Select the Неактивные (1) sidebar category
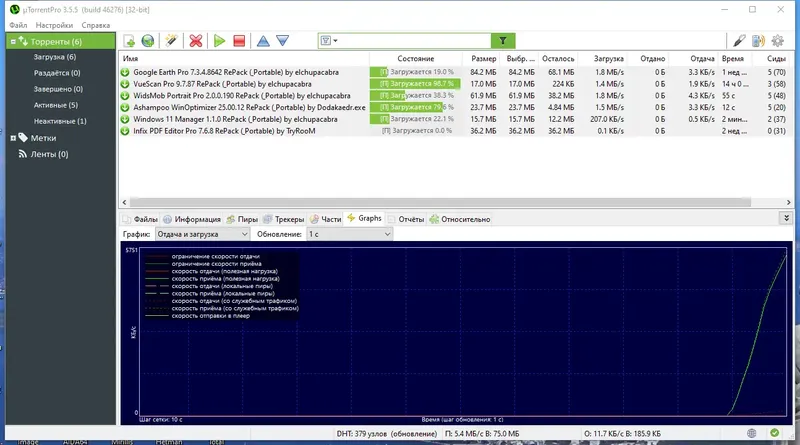Screen dimensions: 800x445 60,121
